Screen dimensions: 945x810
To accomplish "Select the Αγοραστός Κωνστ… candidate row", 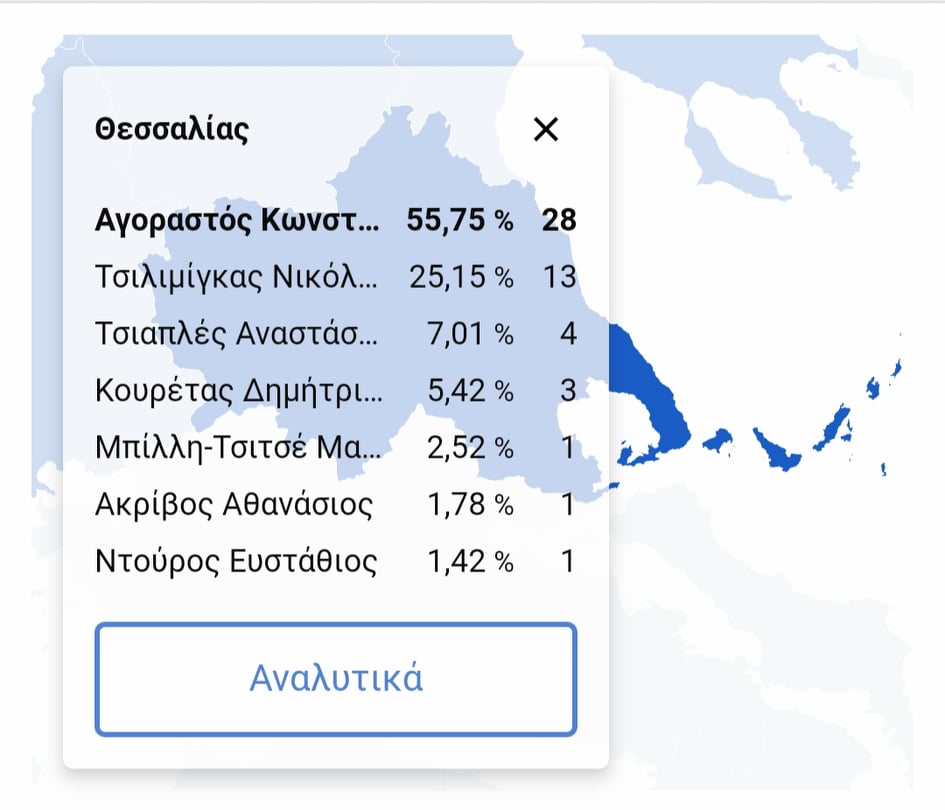I will tap(336, 220).
